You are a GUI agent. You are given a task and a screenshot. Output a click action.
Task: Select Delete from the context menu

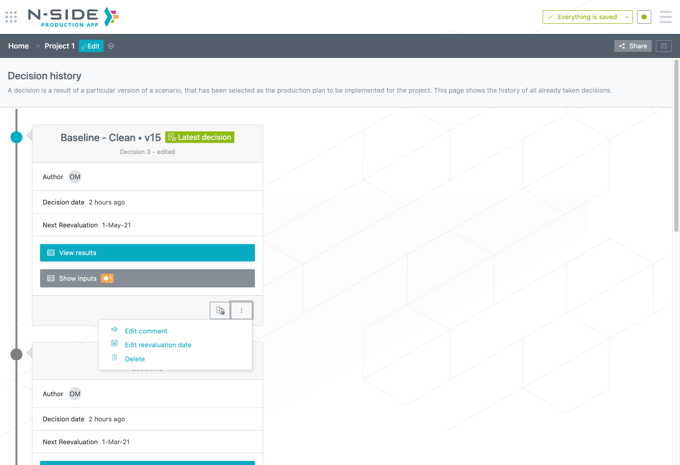[x=135, y=359]
